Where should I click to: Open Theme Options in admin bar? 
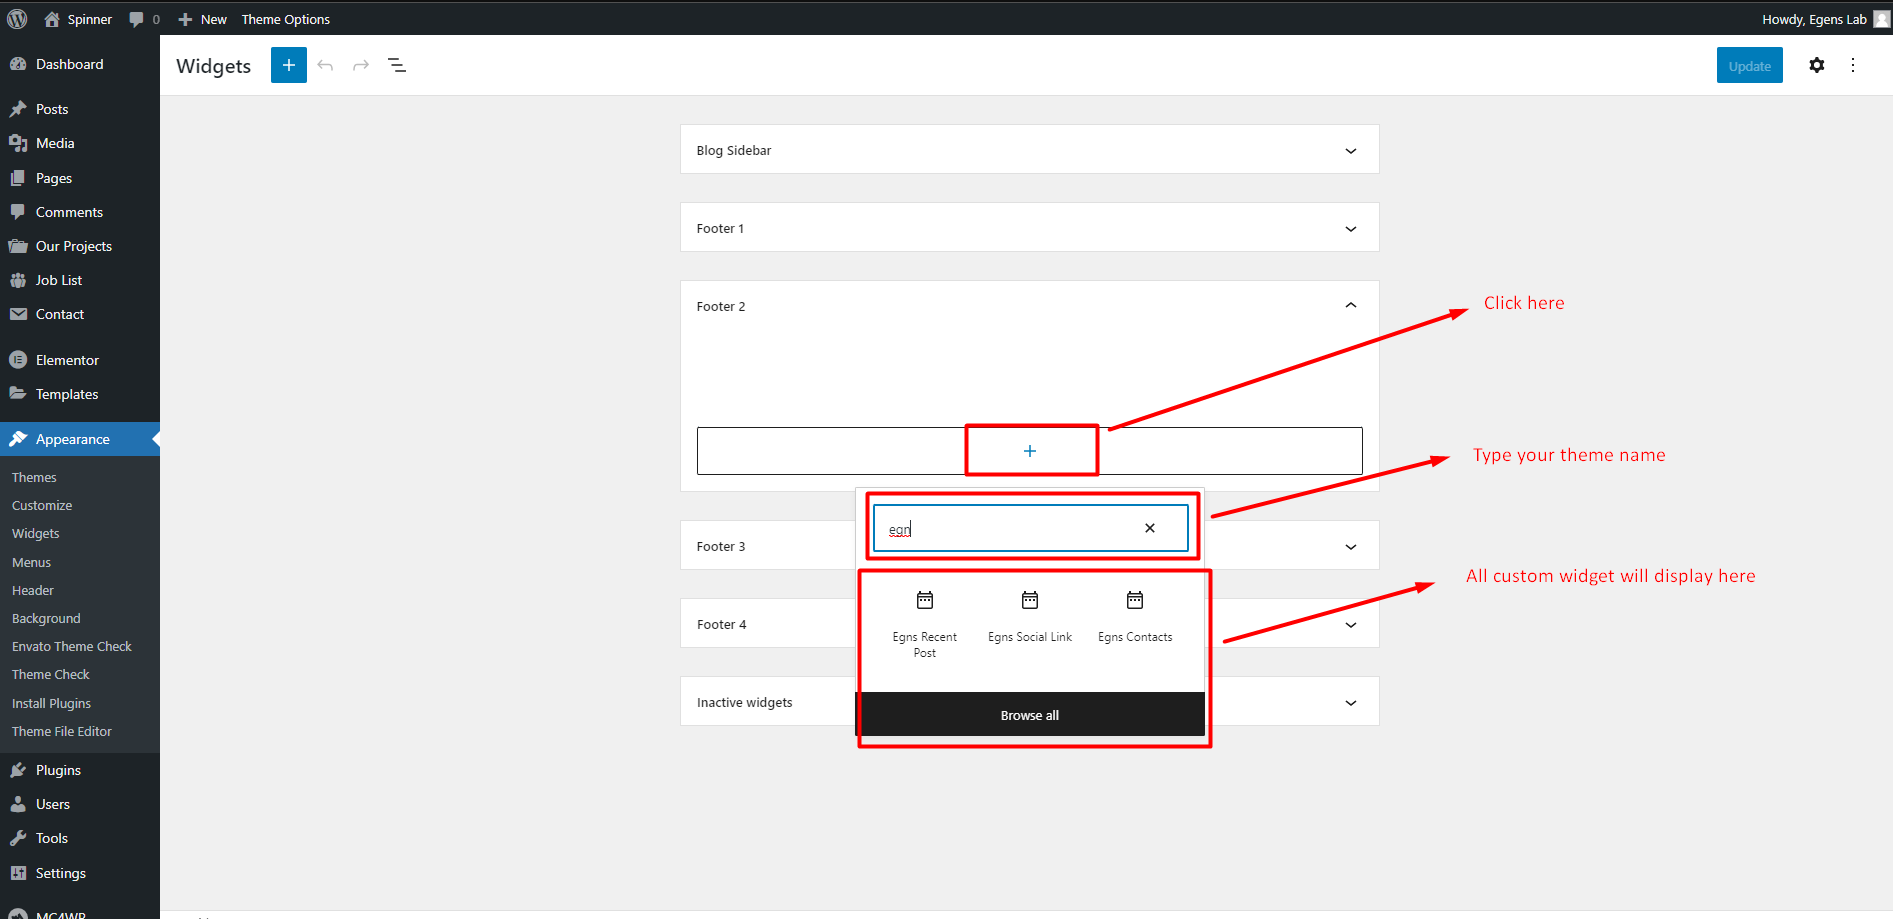[285, 19]
